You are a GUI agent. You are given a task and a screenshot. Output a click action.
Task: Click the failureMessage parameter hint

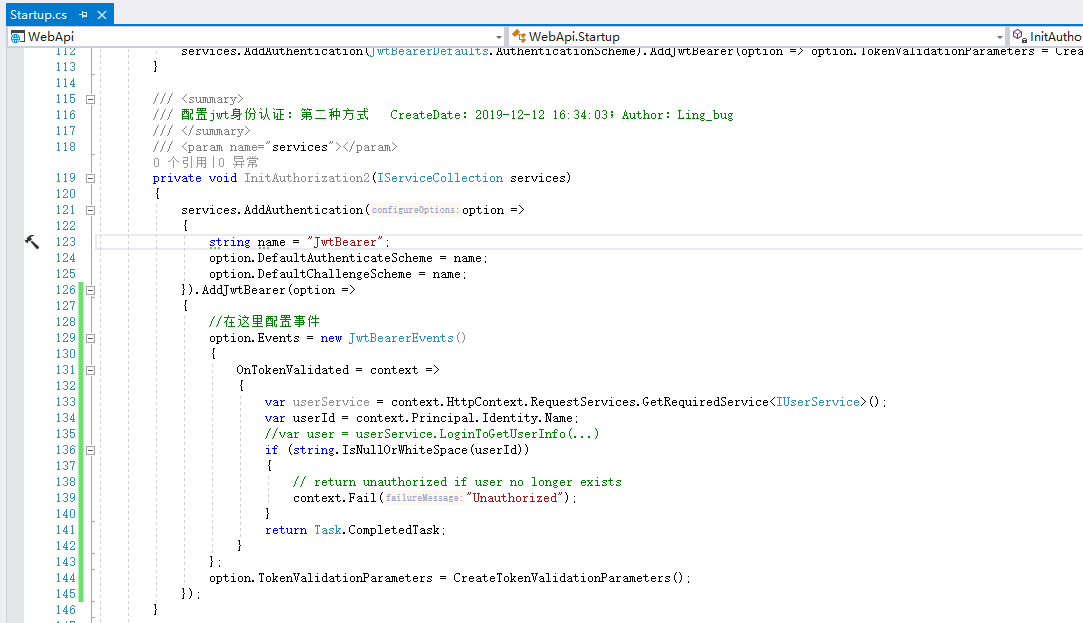pos(424,498)
